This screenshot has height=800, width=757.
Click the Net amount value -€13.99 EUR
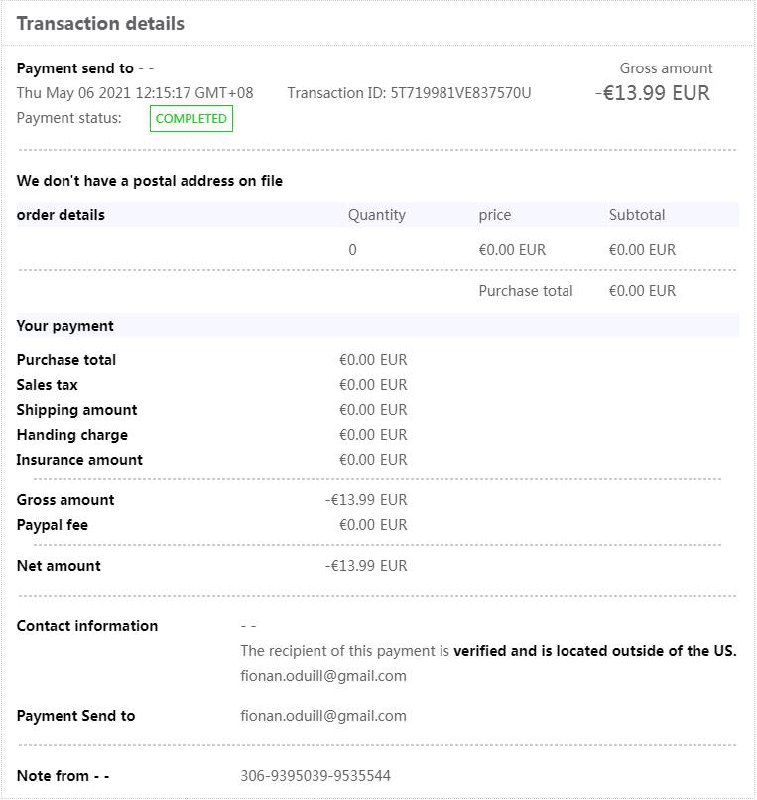(366, 566)
